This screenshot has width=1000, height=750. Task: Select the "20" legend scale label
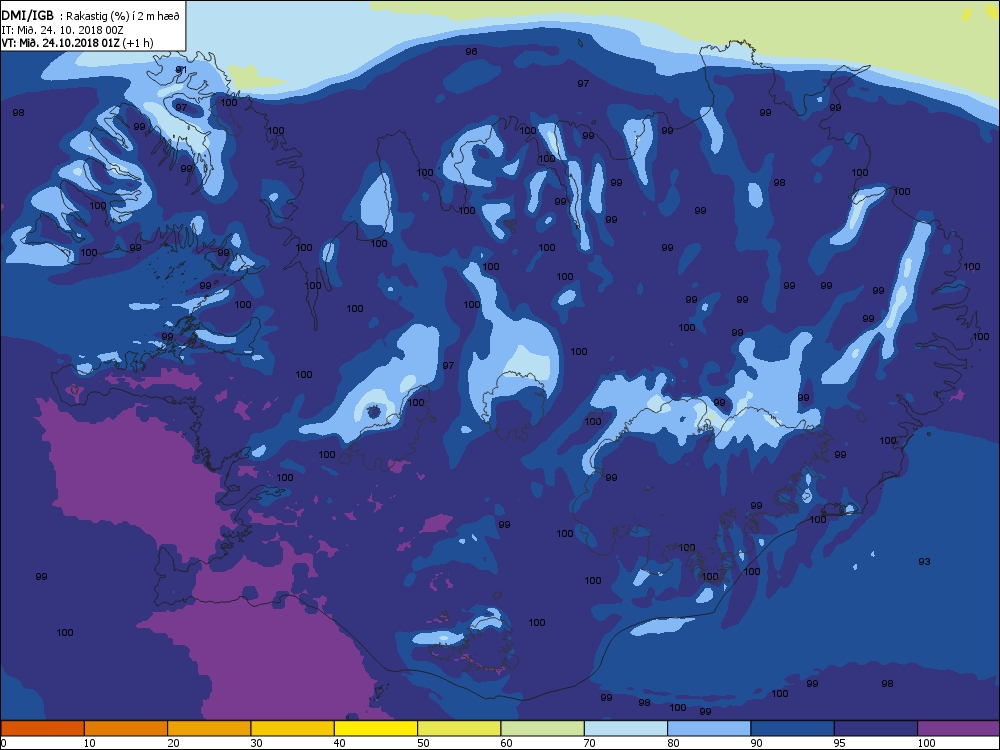coord(173,742)
